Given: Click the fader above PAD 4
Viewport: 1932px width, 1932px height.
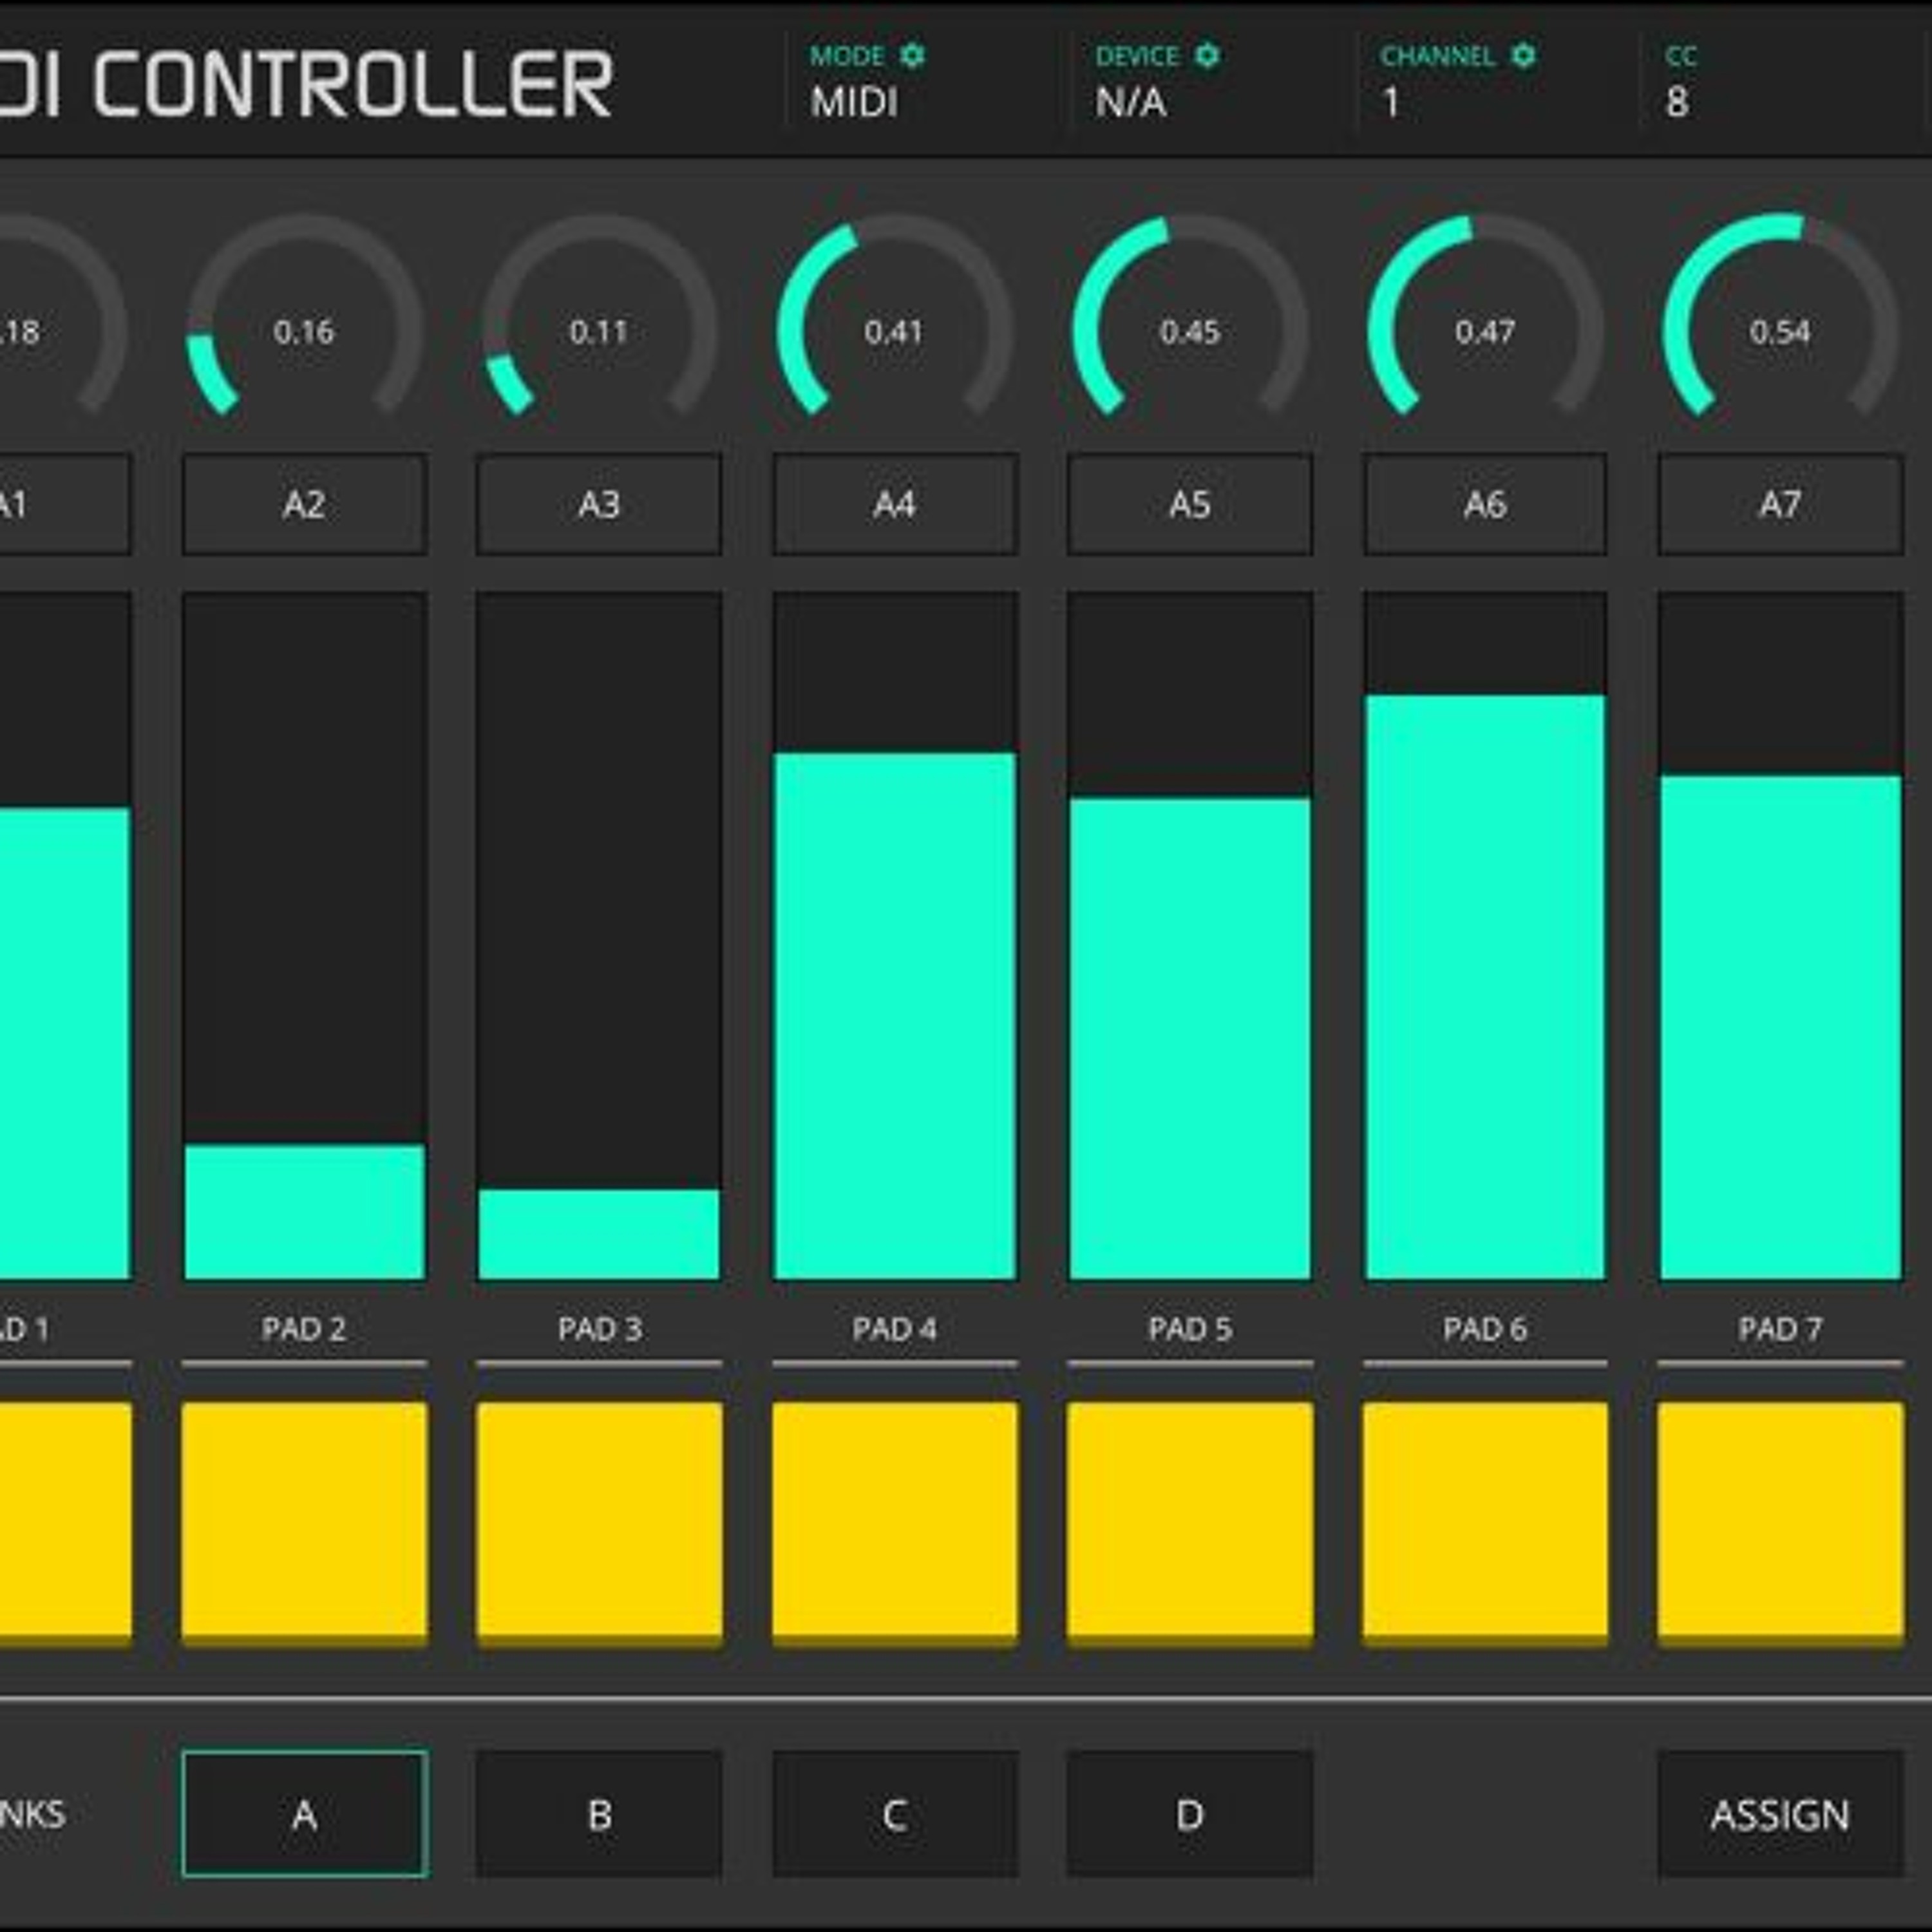Looking at the screenshot, I should (x=895, y=936).
